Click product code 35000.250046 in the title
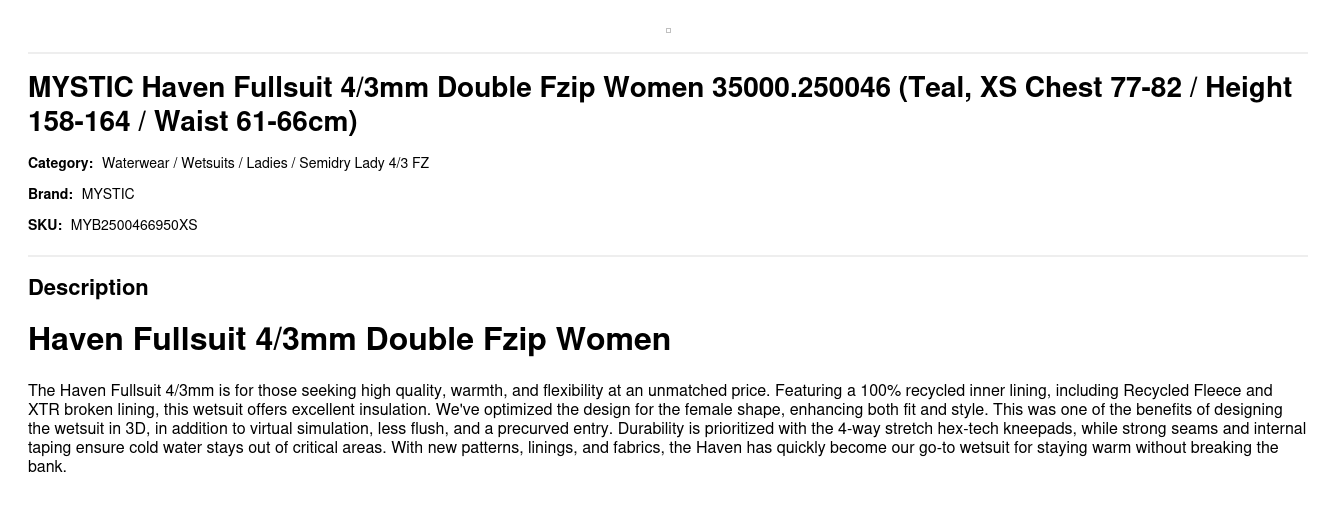Screen dimensions: 1328x506 coord(800,88)
